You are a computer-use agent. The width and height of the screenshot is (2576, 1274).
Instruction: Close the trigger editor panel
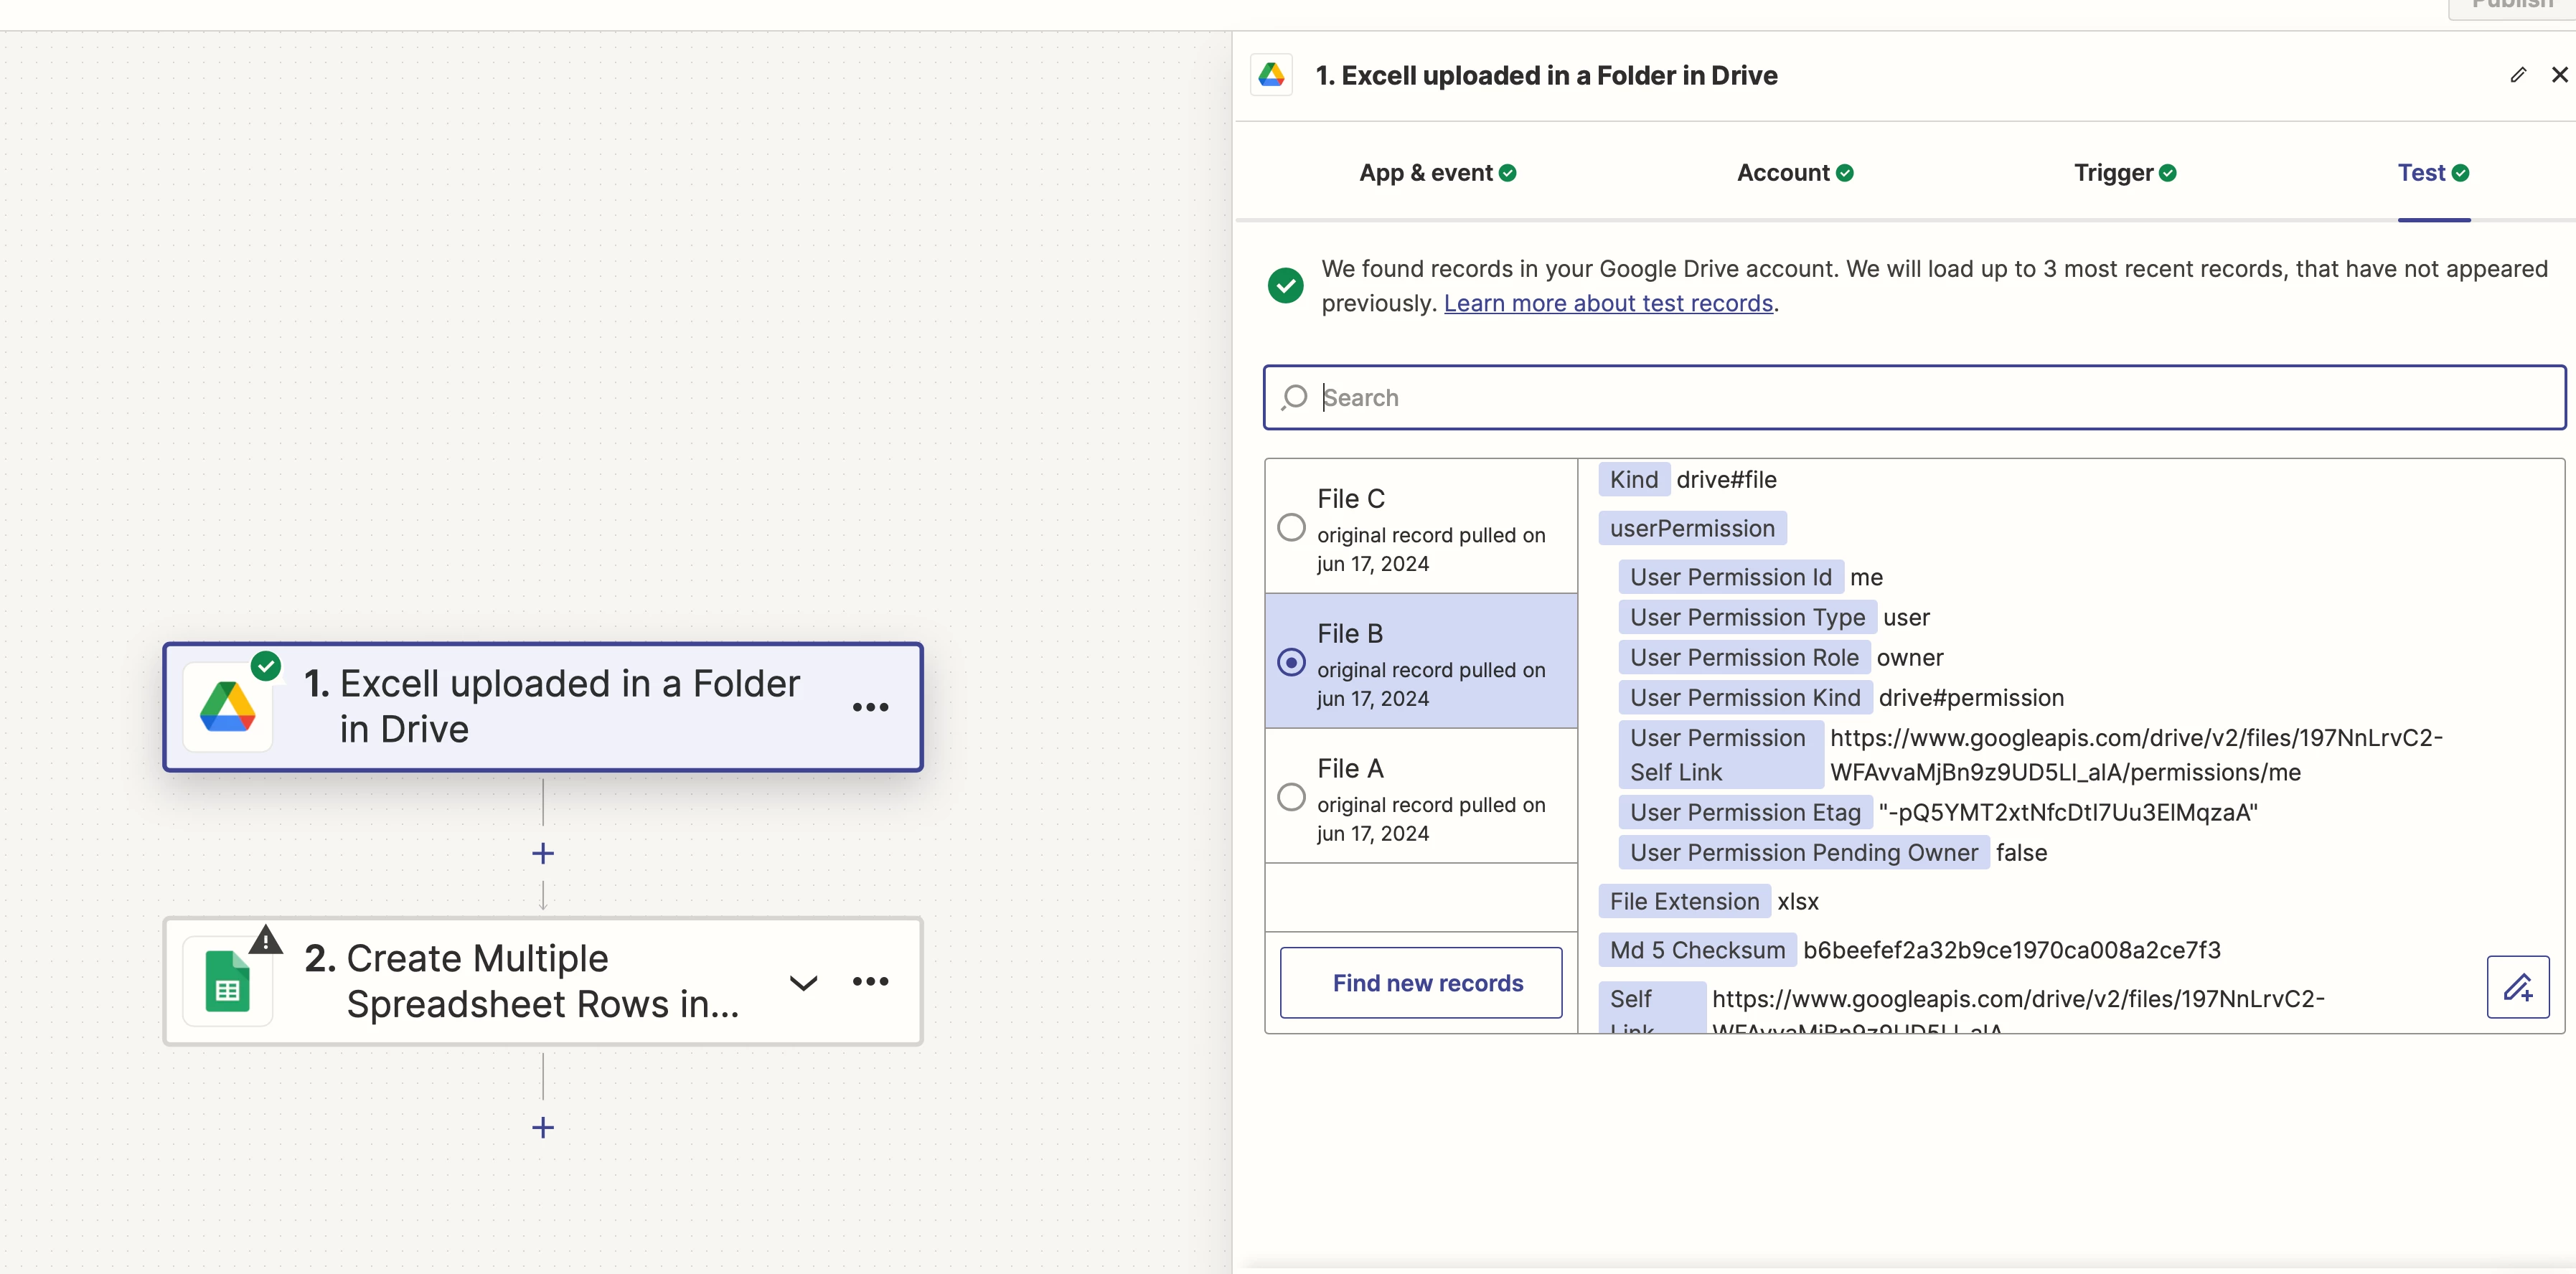2559,75
